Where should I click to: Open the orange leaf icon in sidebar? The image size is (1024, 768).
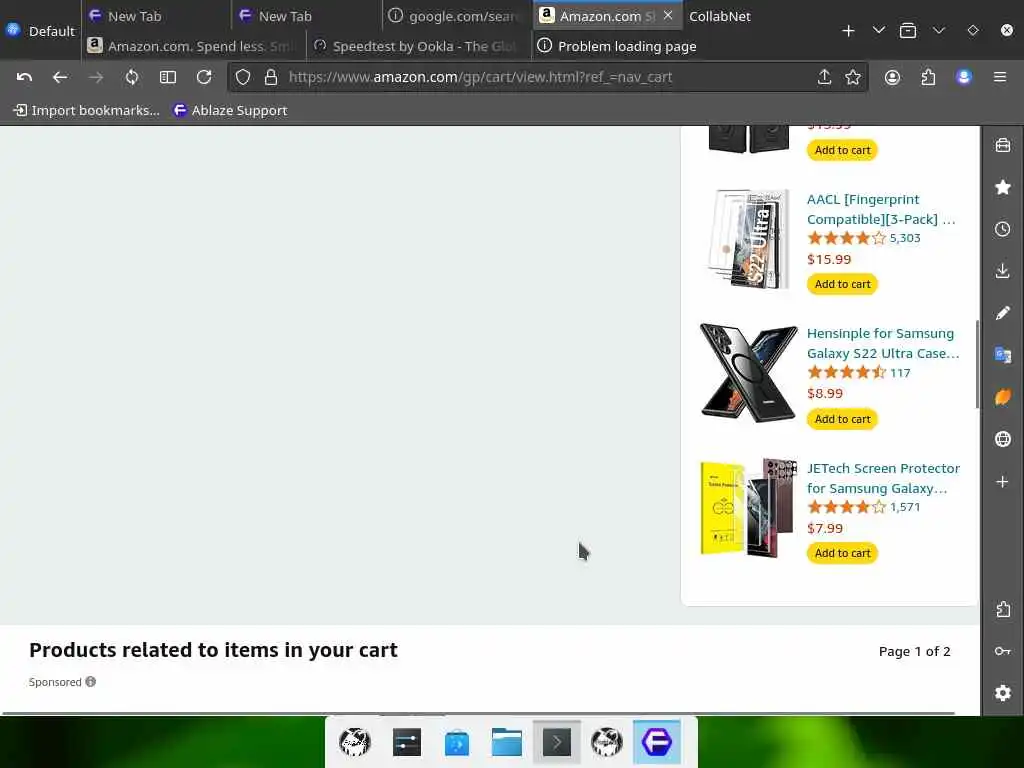pos(1003,397)
